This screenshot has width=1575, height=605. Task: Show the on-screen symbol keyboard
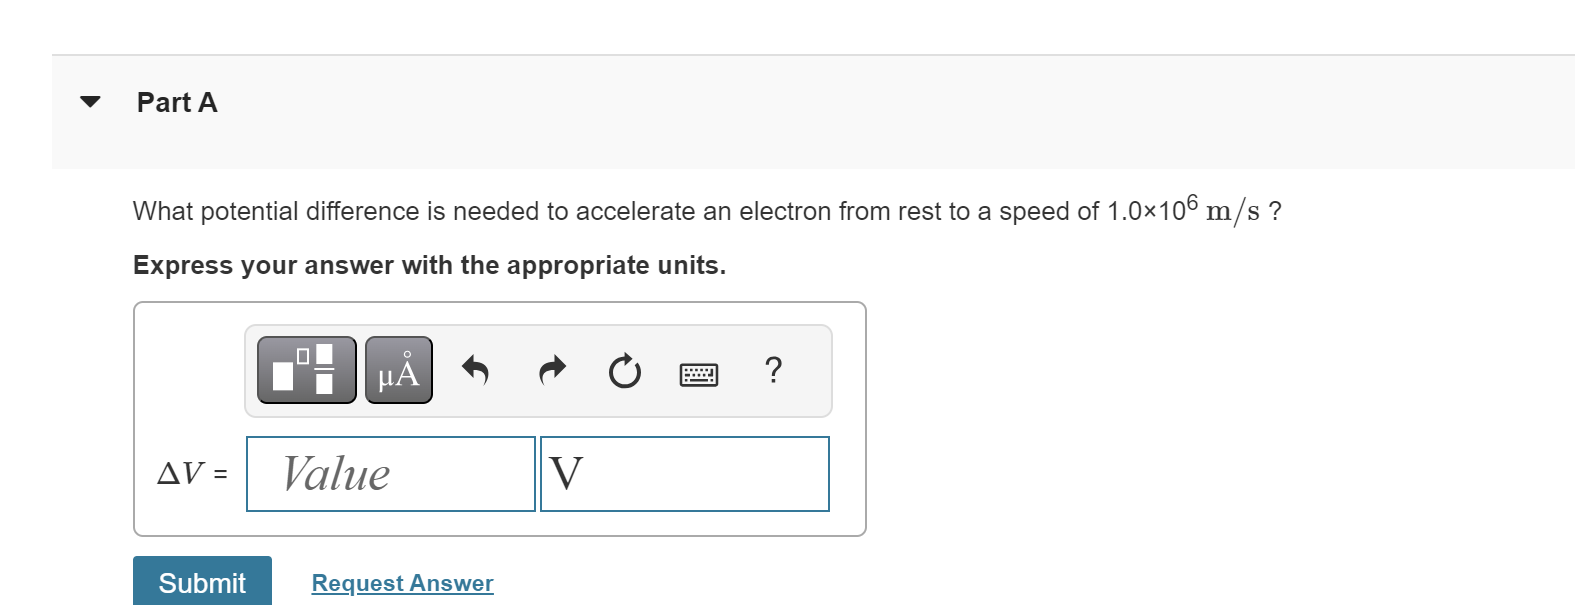point(698,371)
